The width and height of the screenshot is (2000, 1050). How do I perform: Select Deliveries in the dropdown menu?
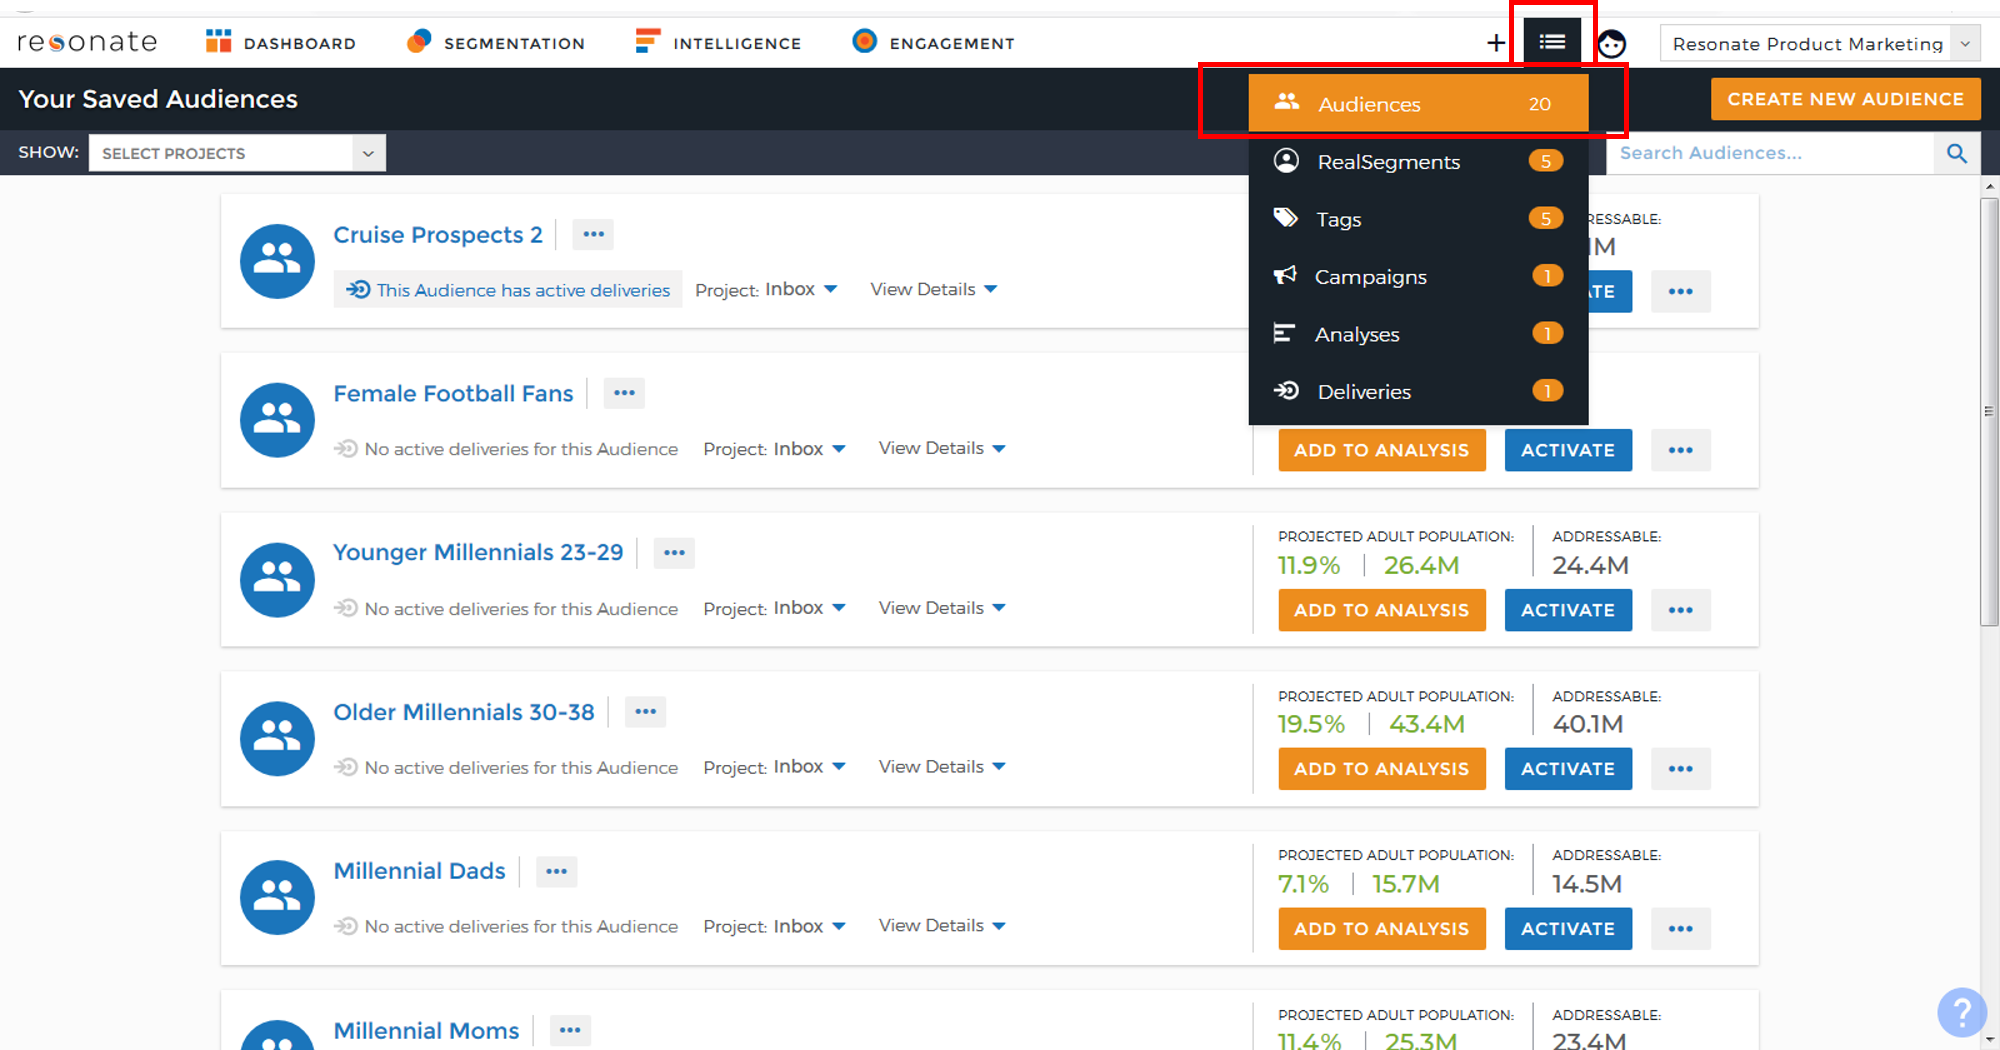pos(1418,391)
